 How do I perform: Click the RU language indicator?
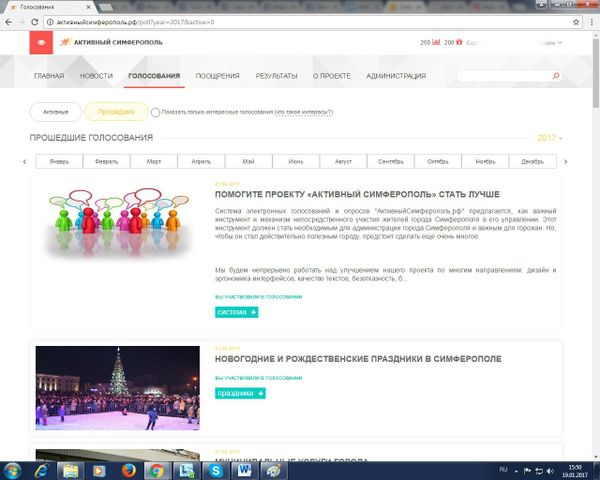(x=503, y=470)
